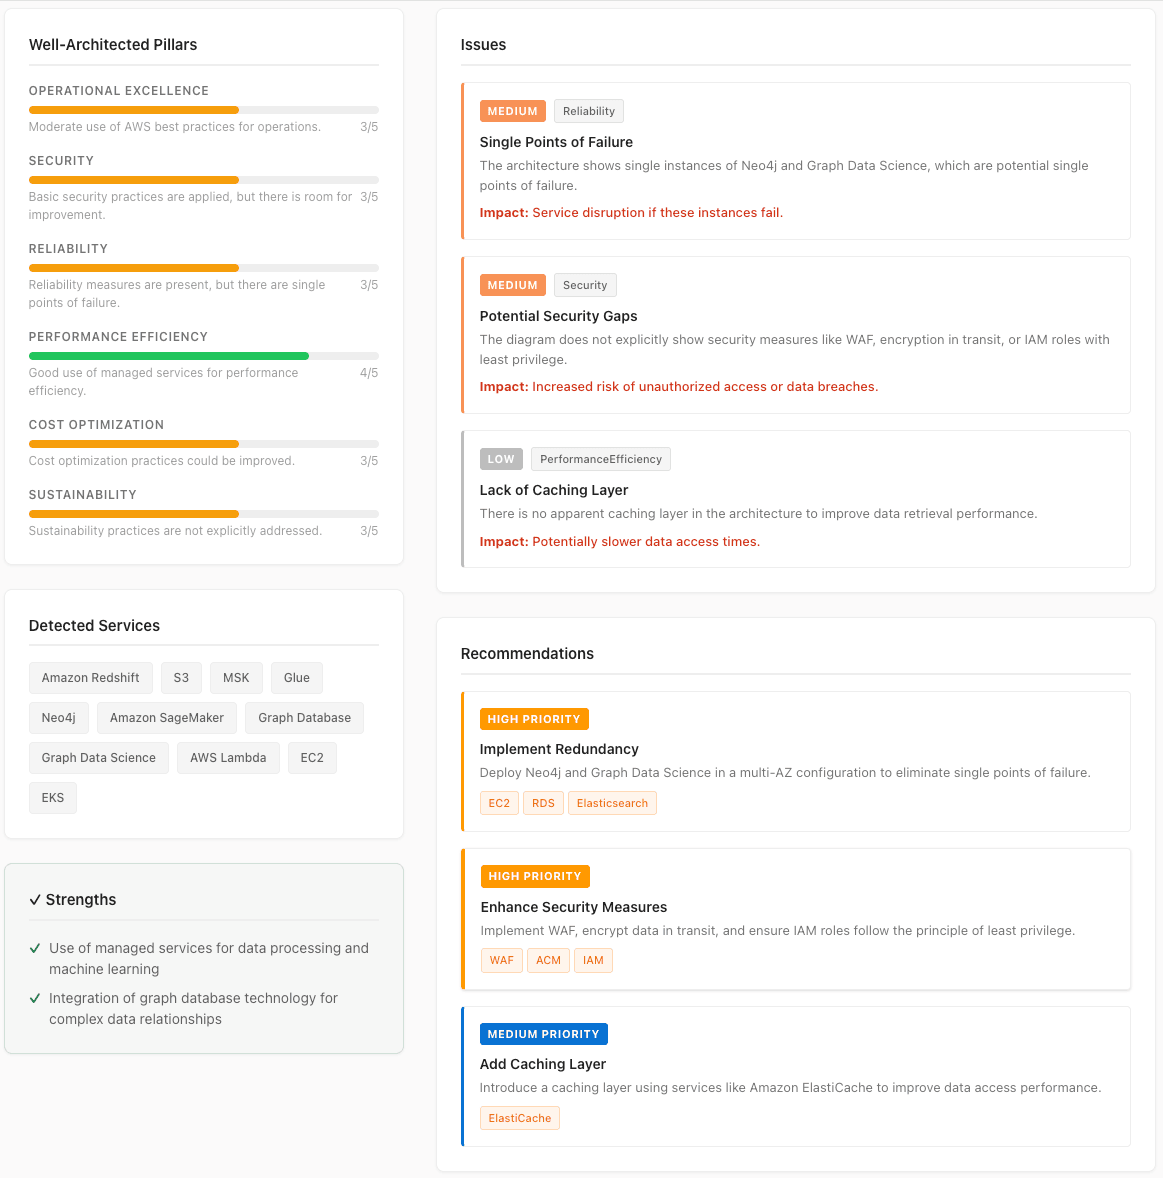Select the Amazon Redshift service chip

[90, 677]
